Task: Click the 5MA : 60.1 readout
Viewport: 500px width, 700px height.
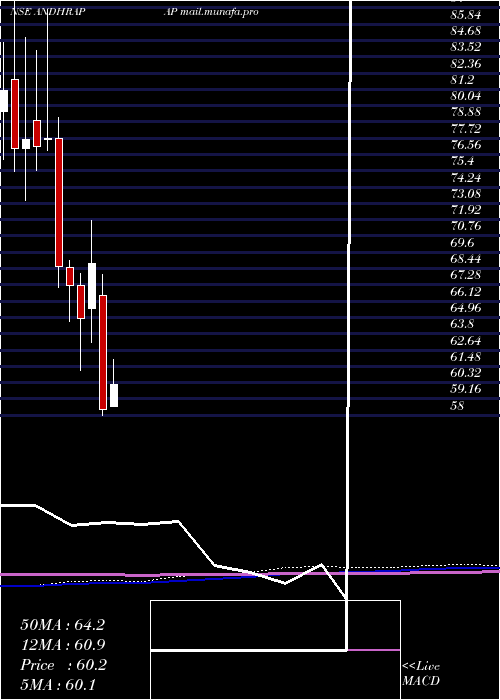Action: 58,685
